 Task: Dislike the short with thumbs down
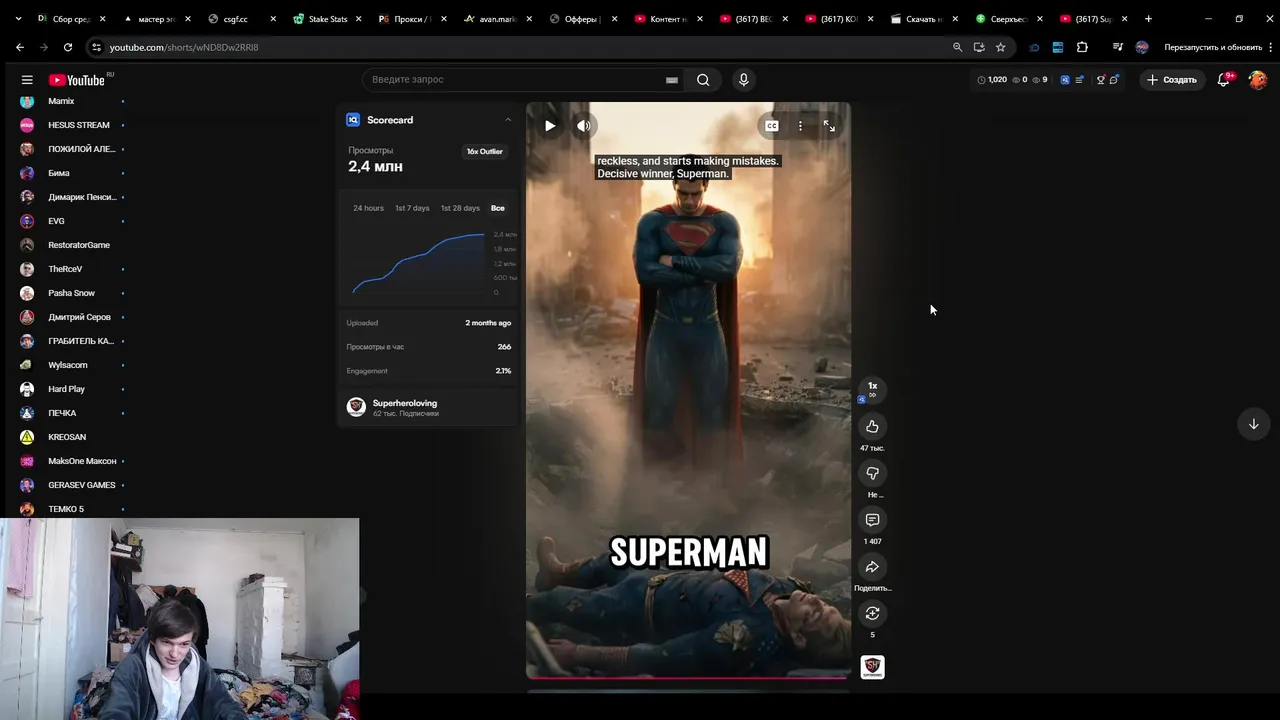click(x=872, y=473)
